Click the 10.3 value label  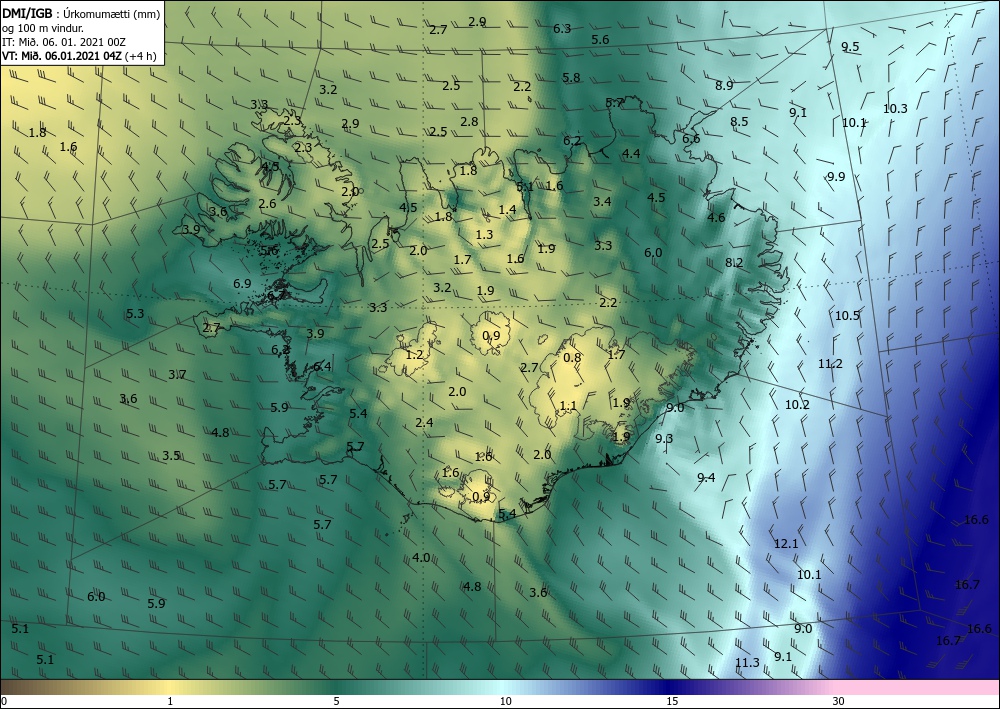click(x=895, y=108)
